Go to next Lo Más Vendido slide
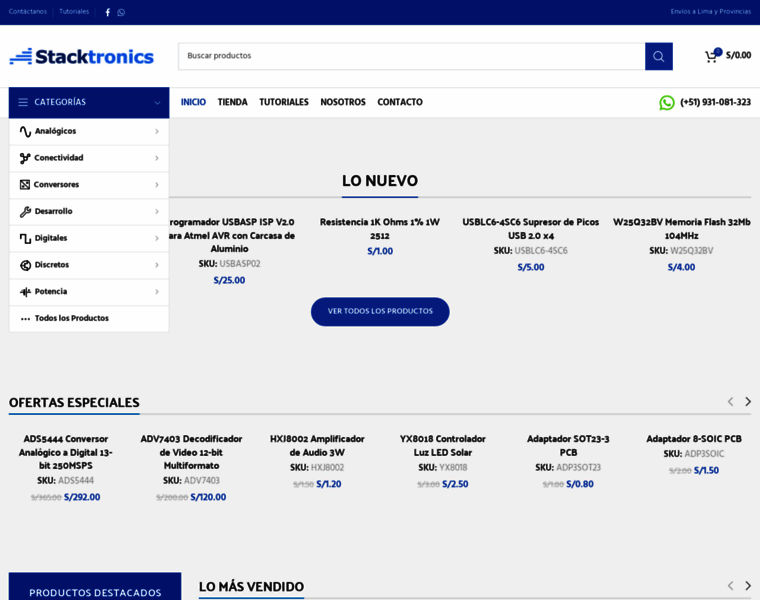Screen dimensions: 760x600 (748, 585)
